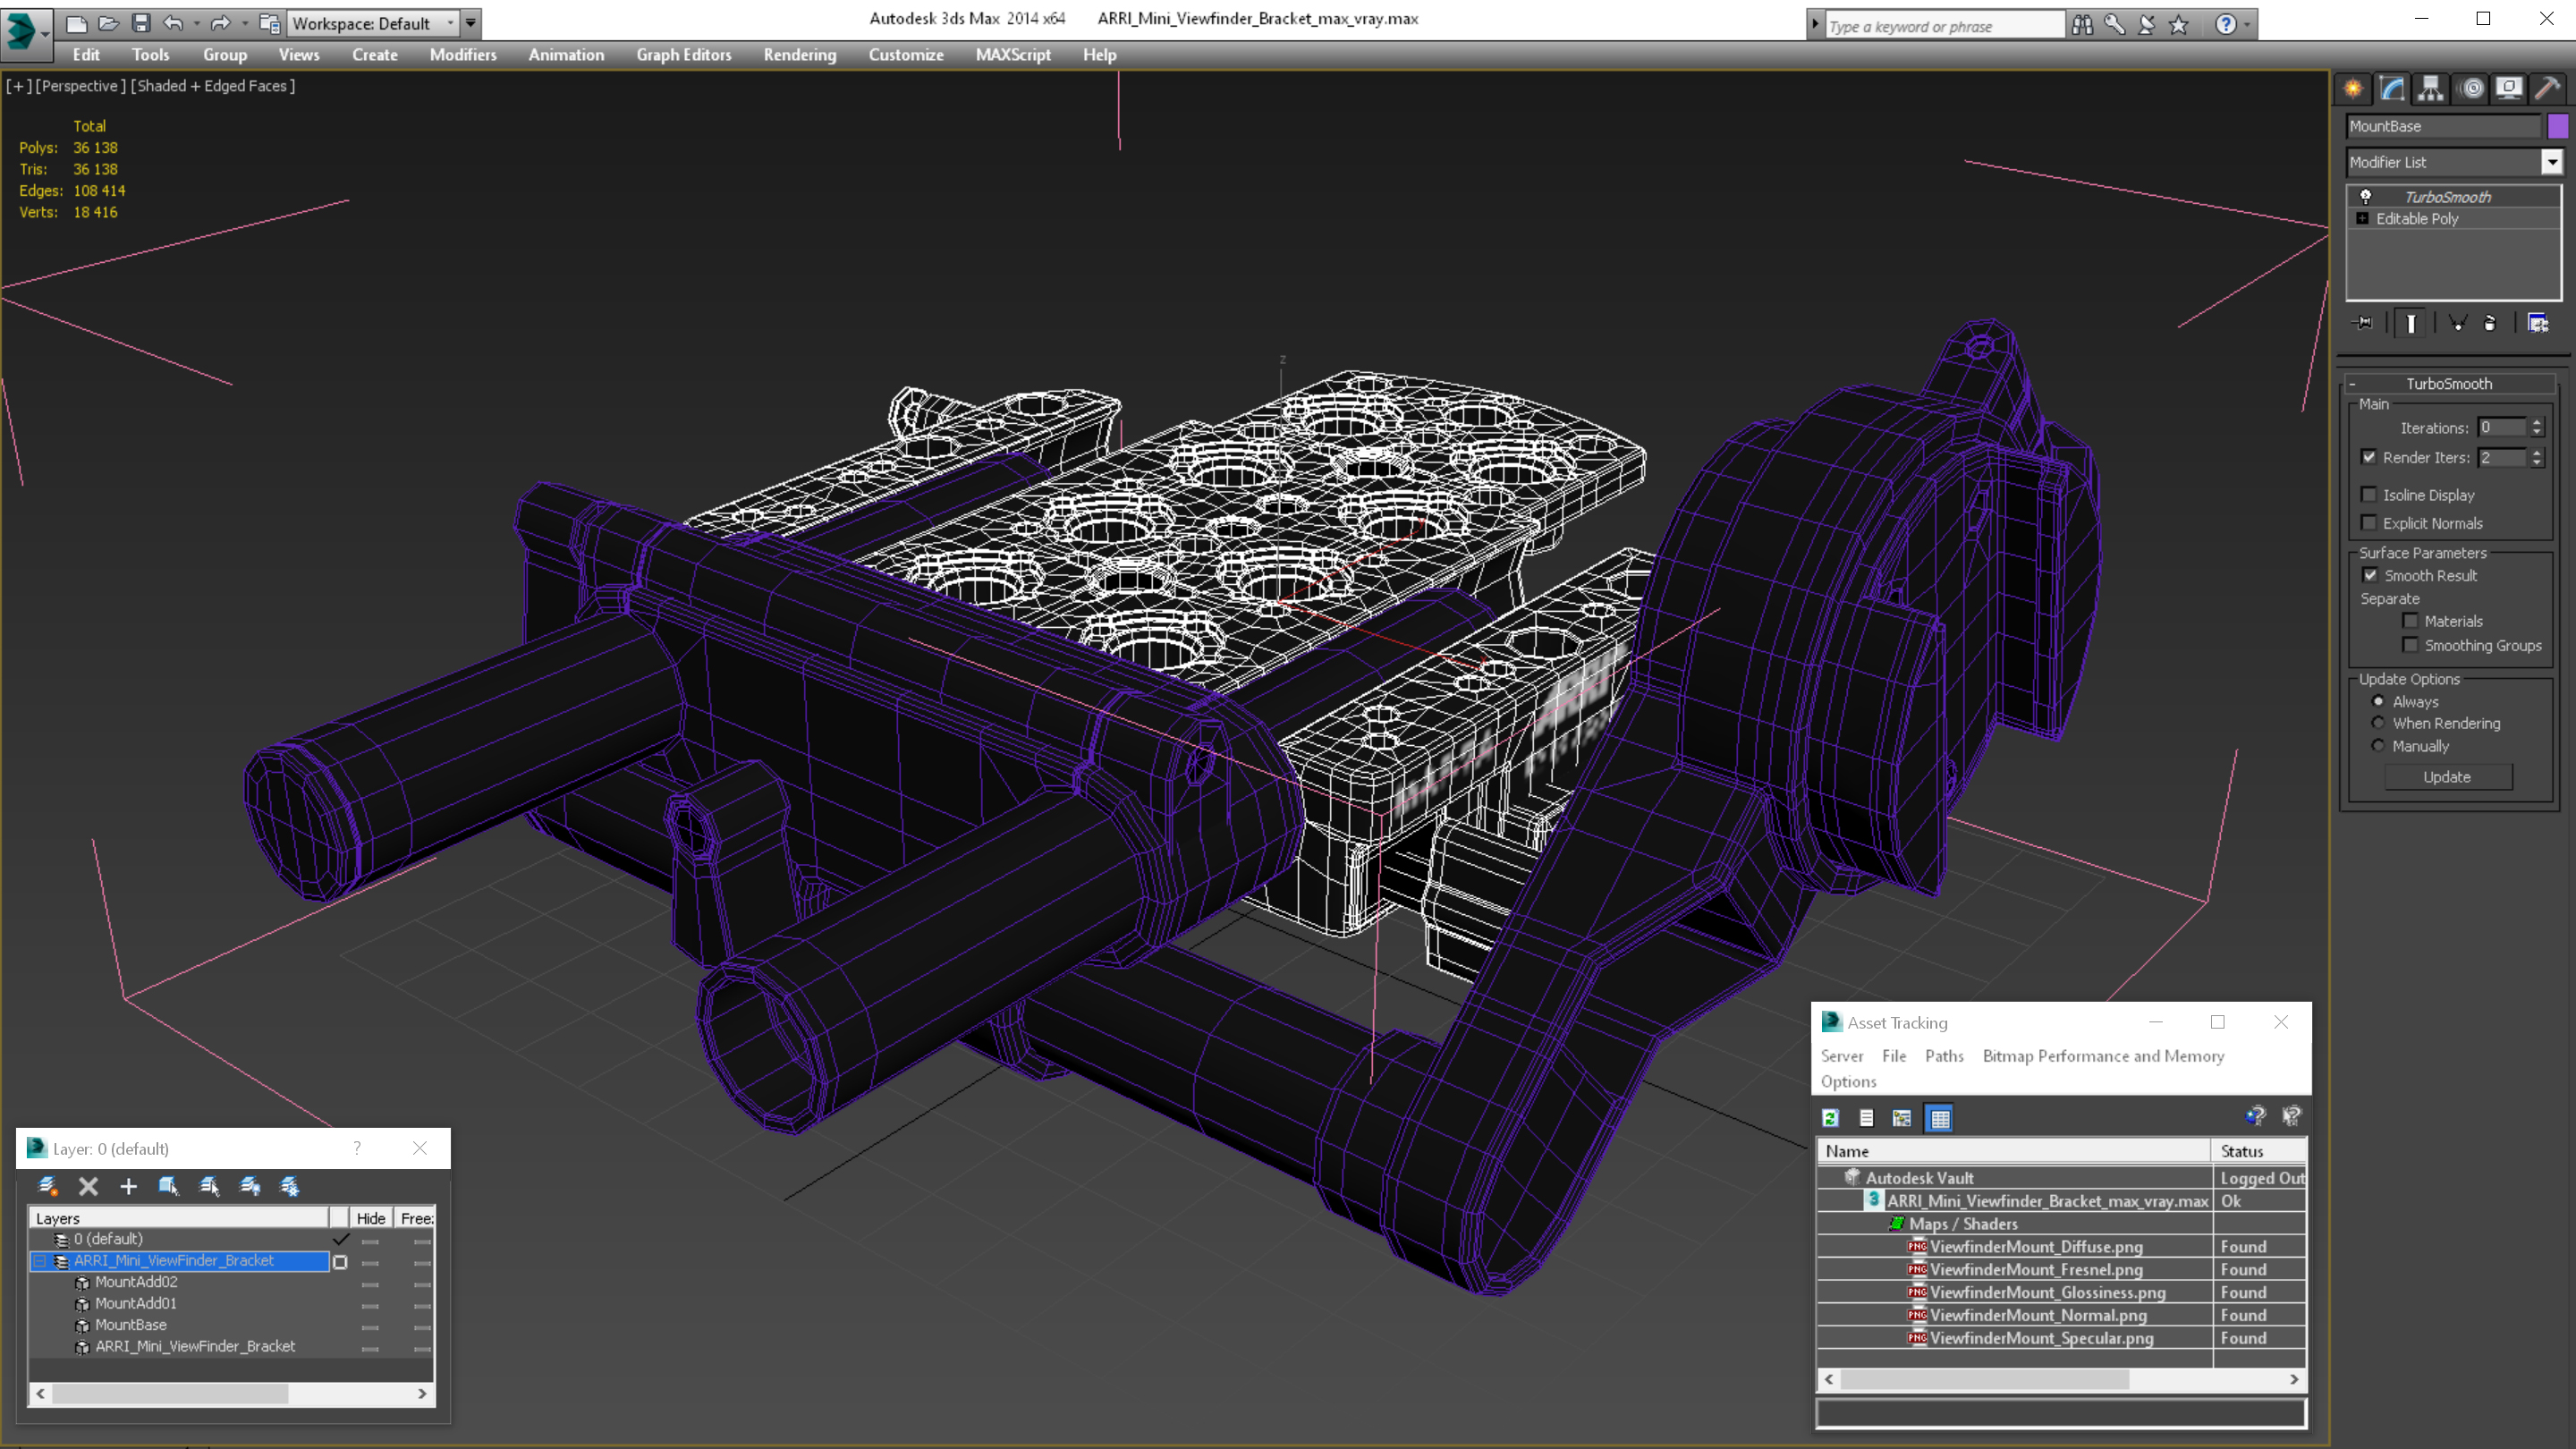Toggle the Render Iters checkbox

[x=2369, y=457]
